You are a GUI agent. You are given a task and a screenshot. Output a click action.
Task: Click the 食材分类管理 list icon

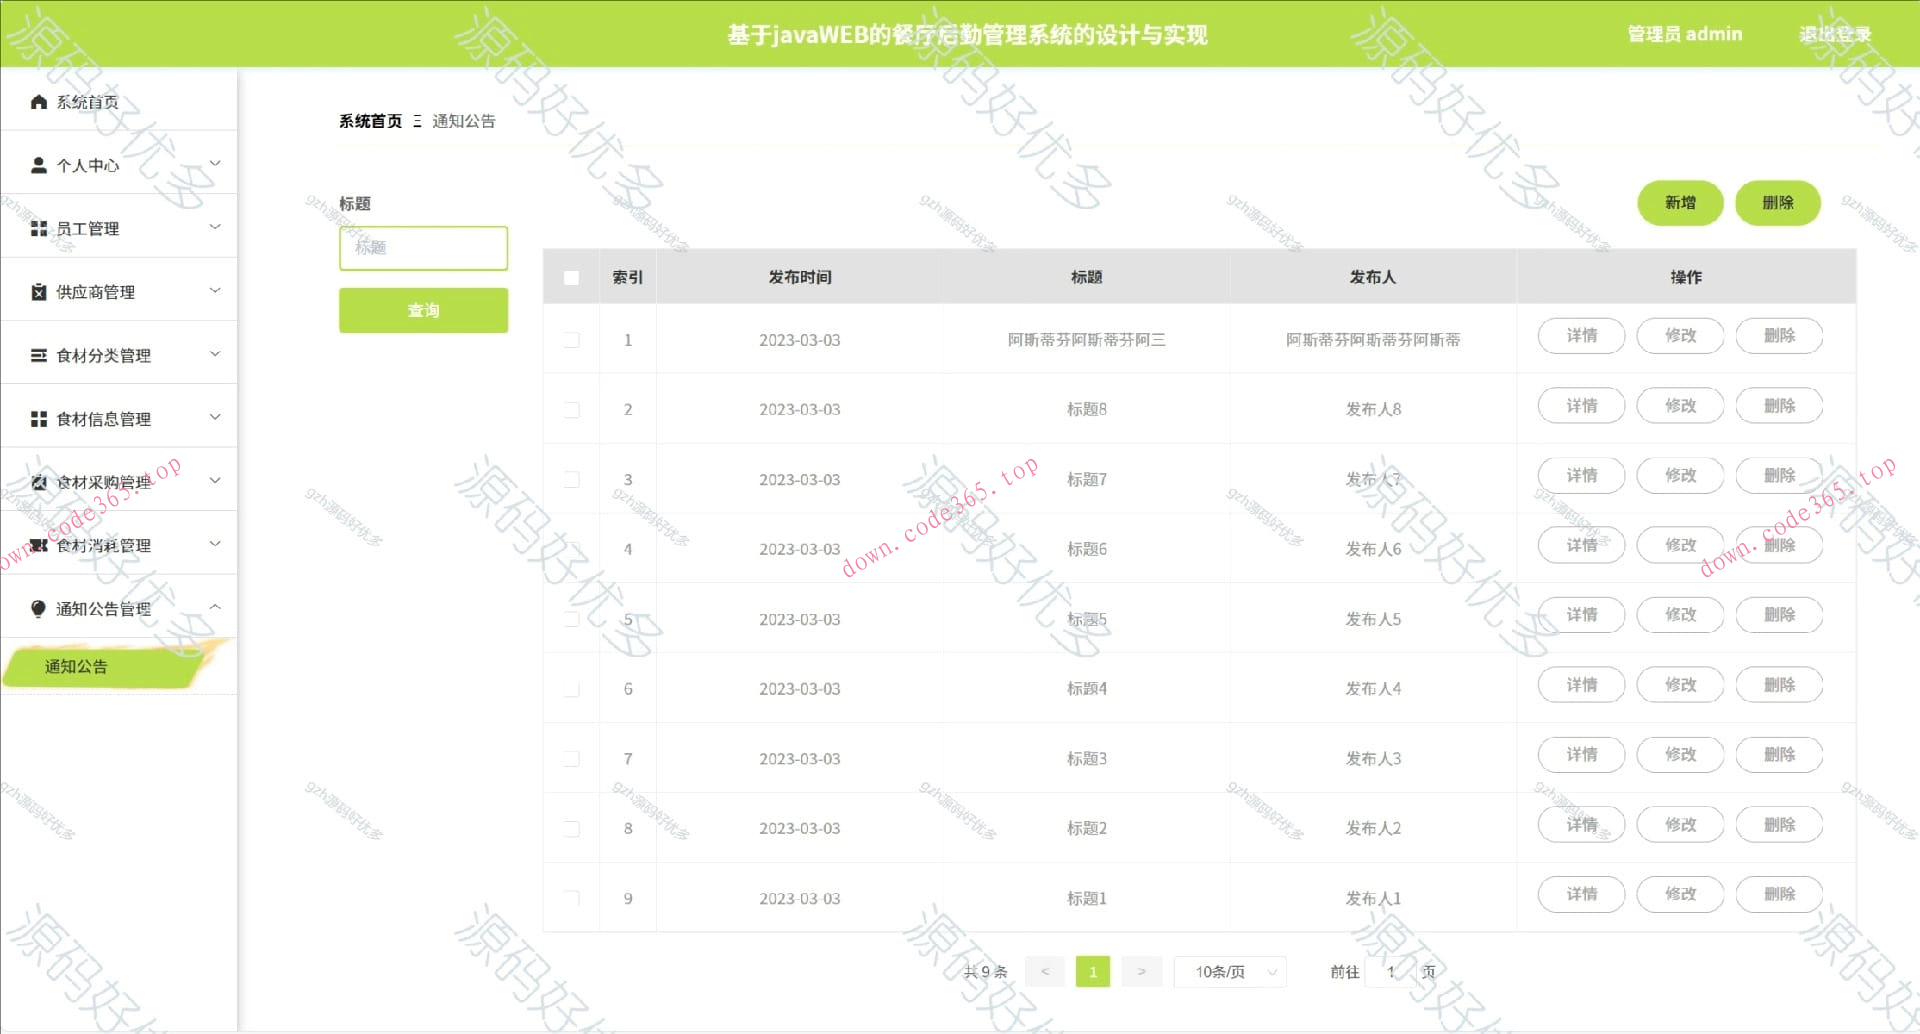coord(38,354)
